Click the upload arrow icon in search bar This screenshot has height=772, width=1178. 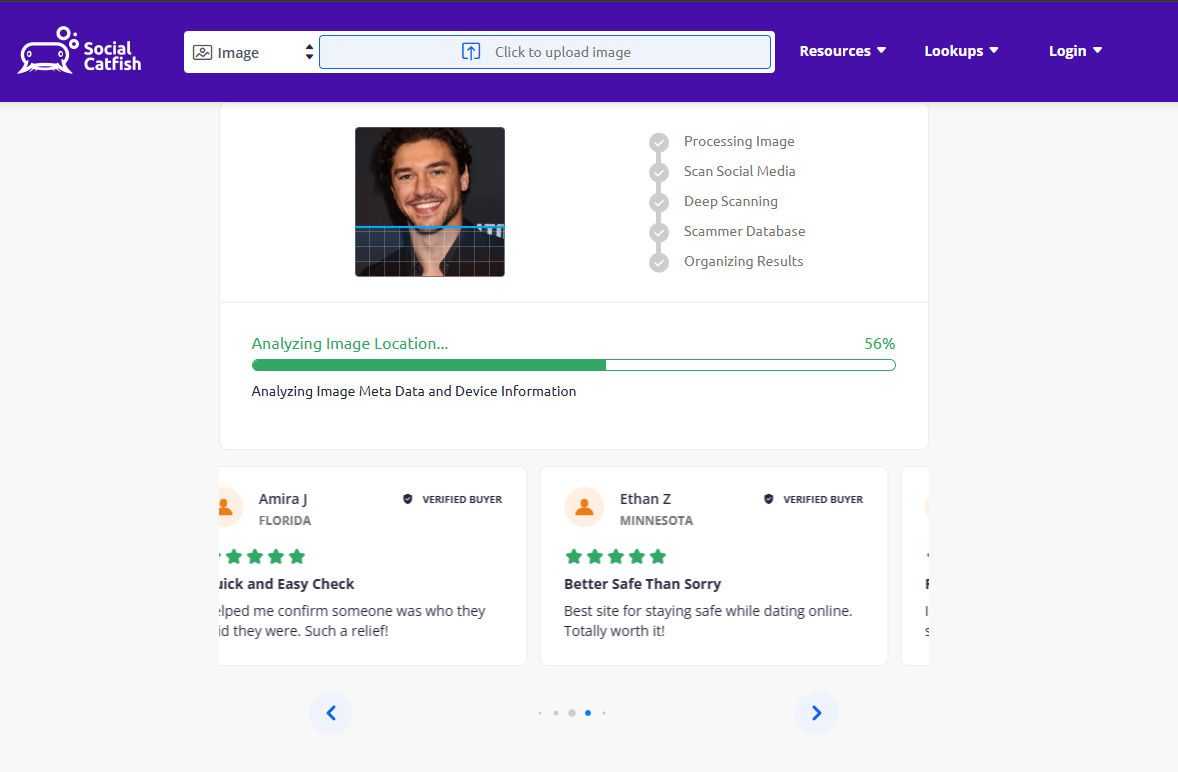click(x=471, y=52)
